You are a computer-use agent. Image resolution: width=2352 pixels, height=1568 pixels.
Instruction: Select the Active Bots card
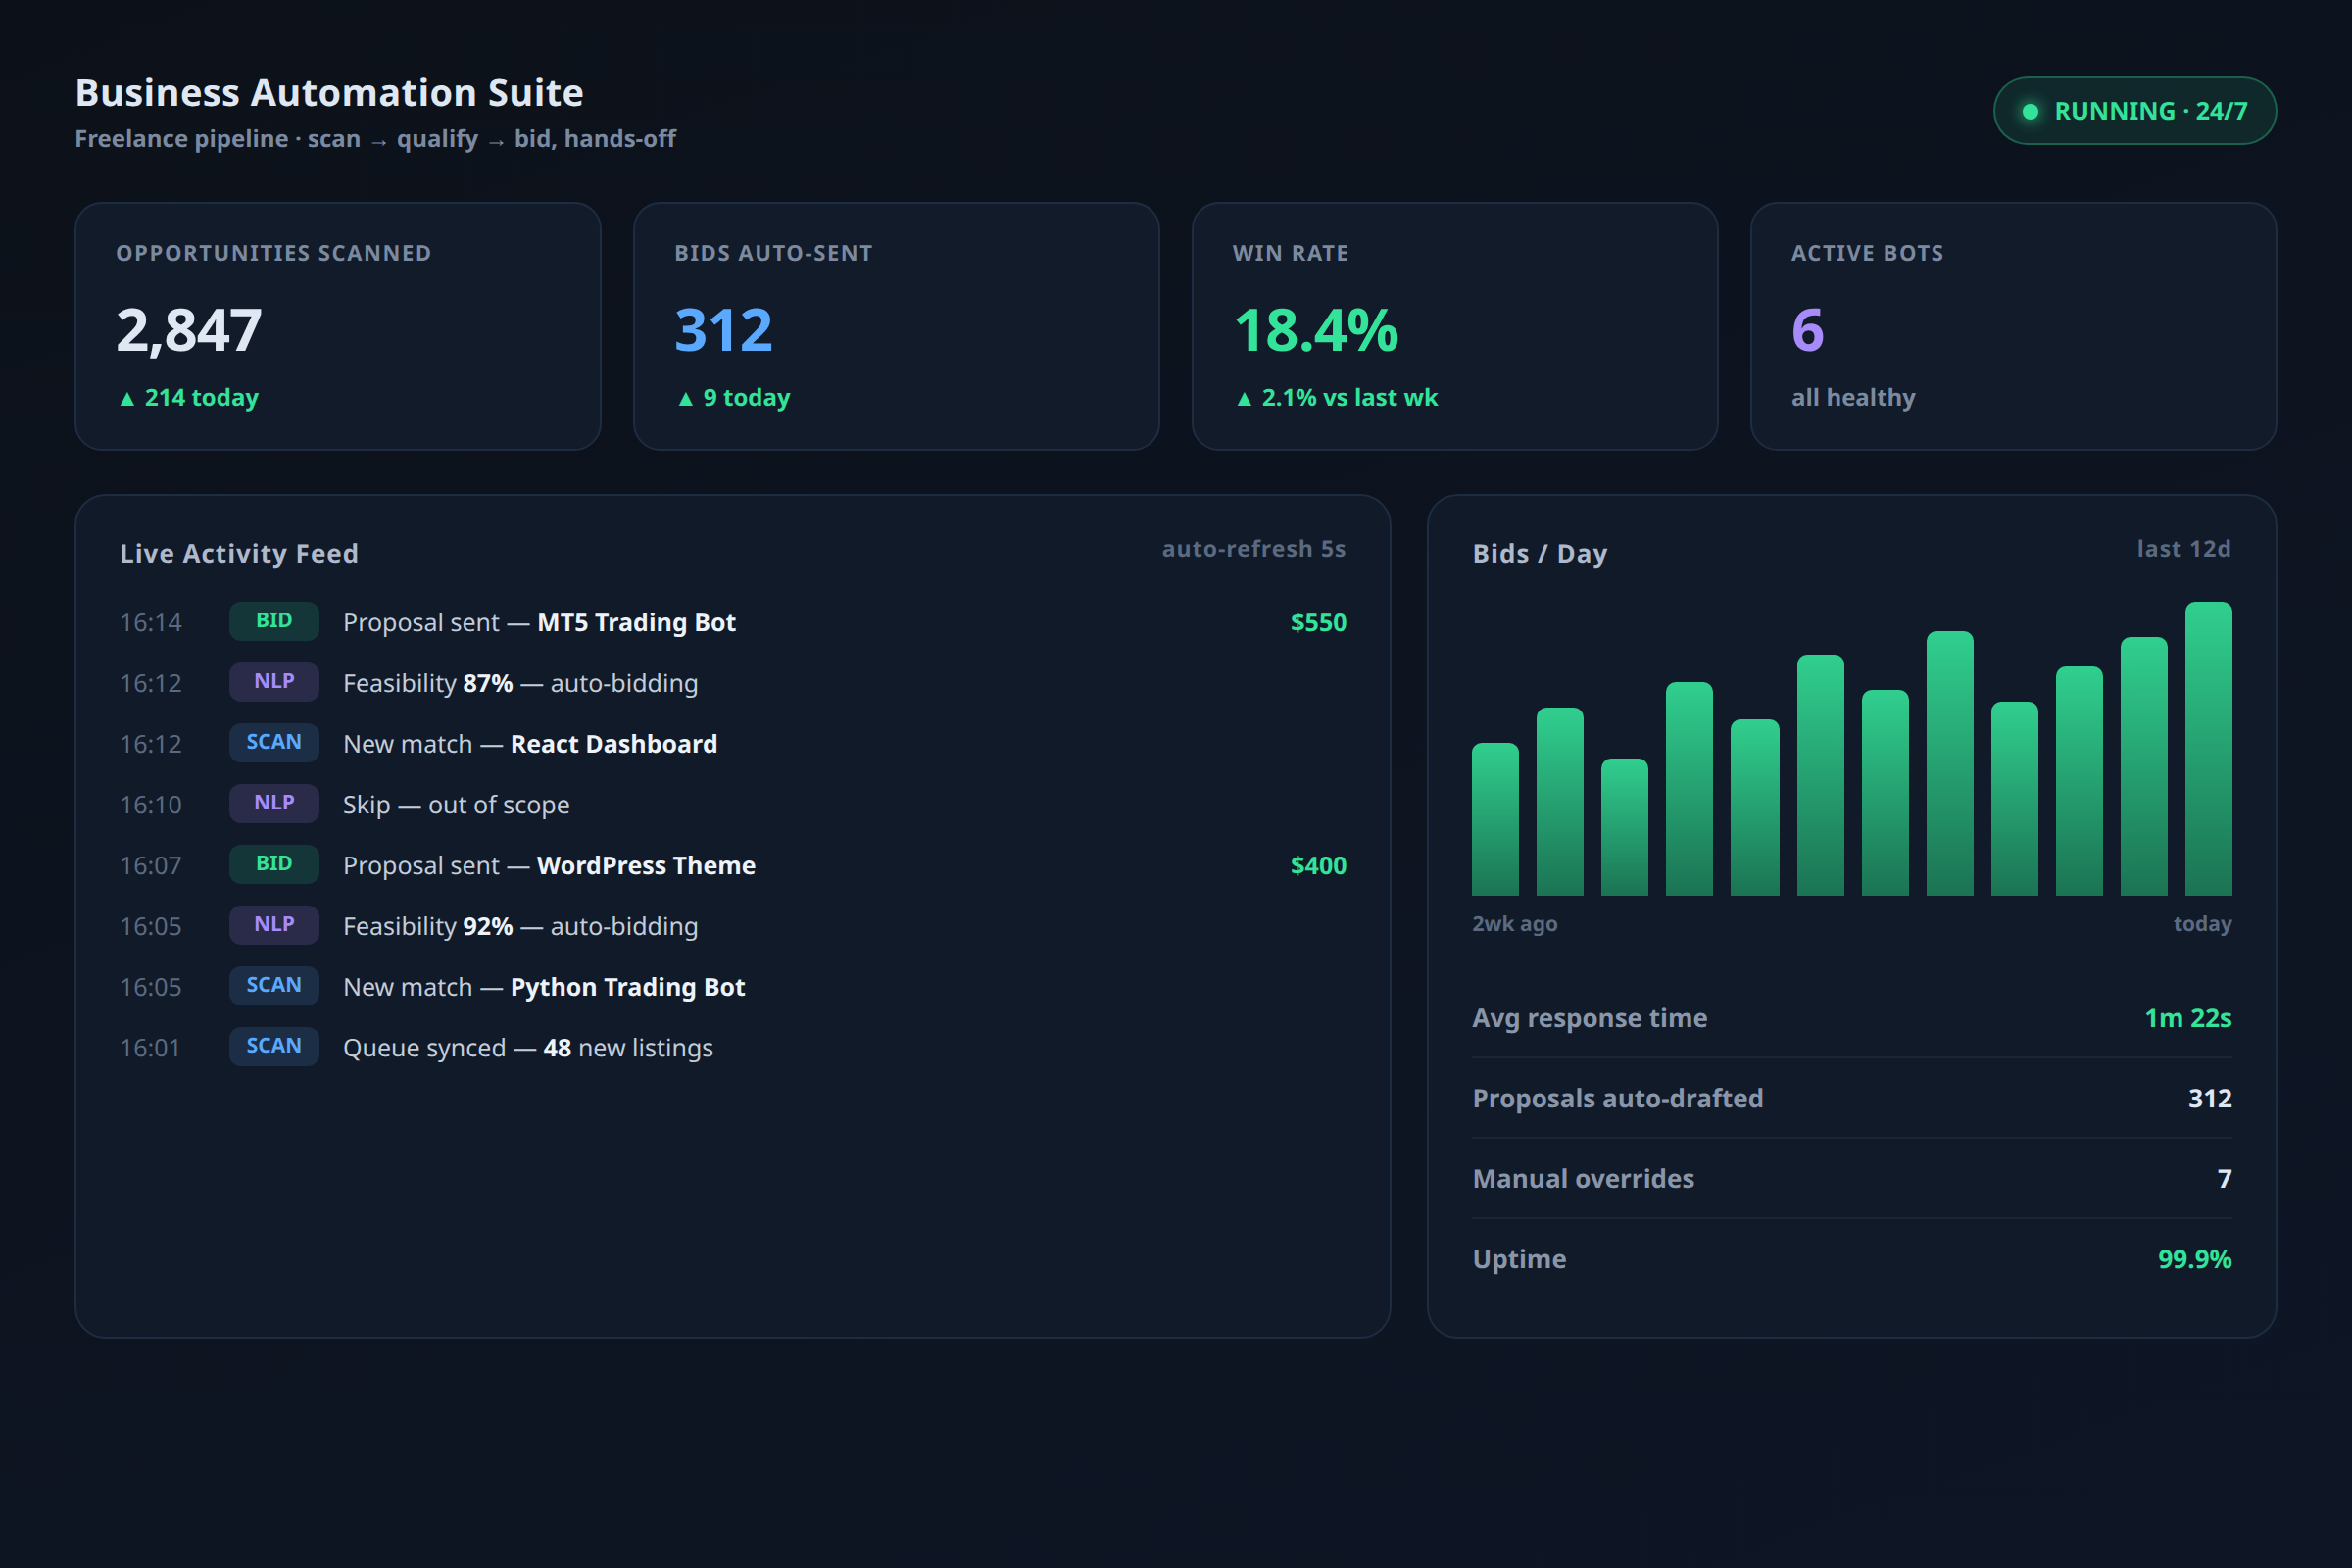click(2013, 326)
